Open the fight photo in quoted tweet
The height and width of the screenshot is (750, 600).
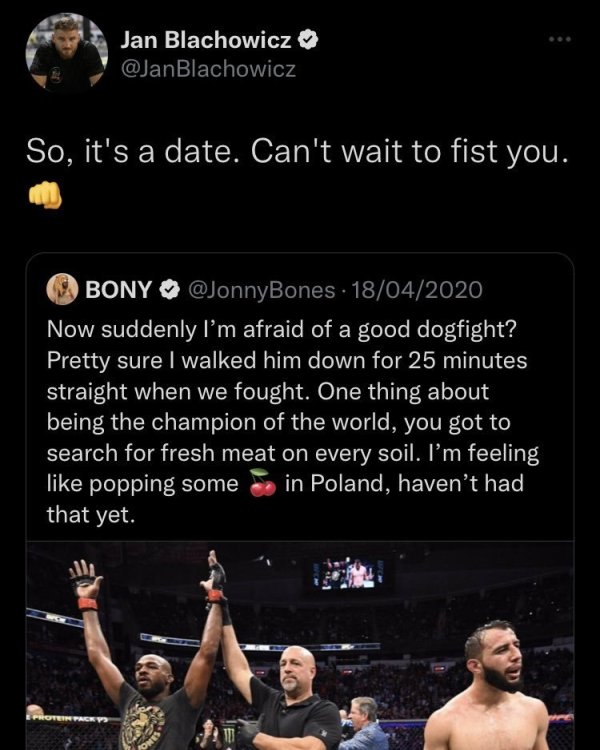coord(300,645)
